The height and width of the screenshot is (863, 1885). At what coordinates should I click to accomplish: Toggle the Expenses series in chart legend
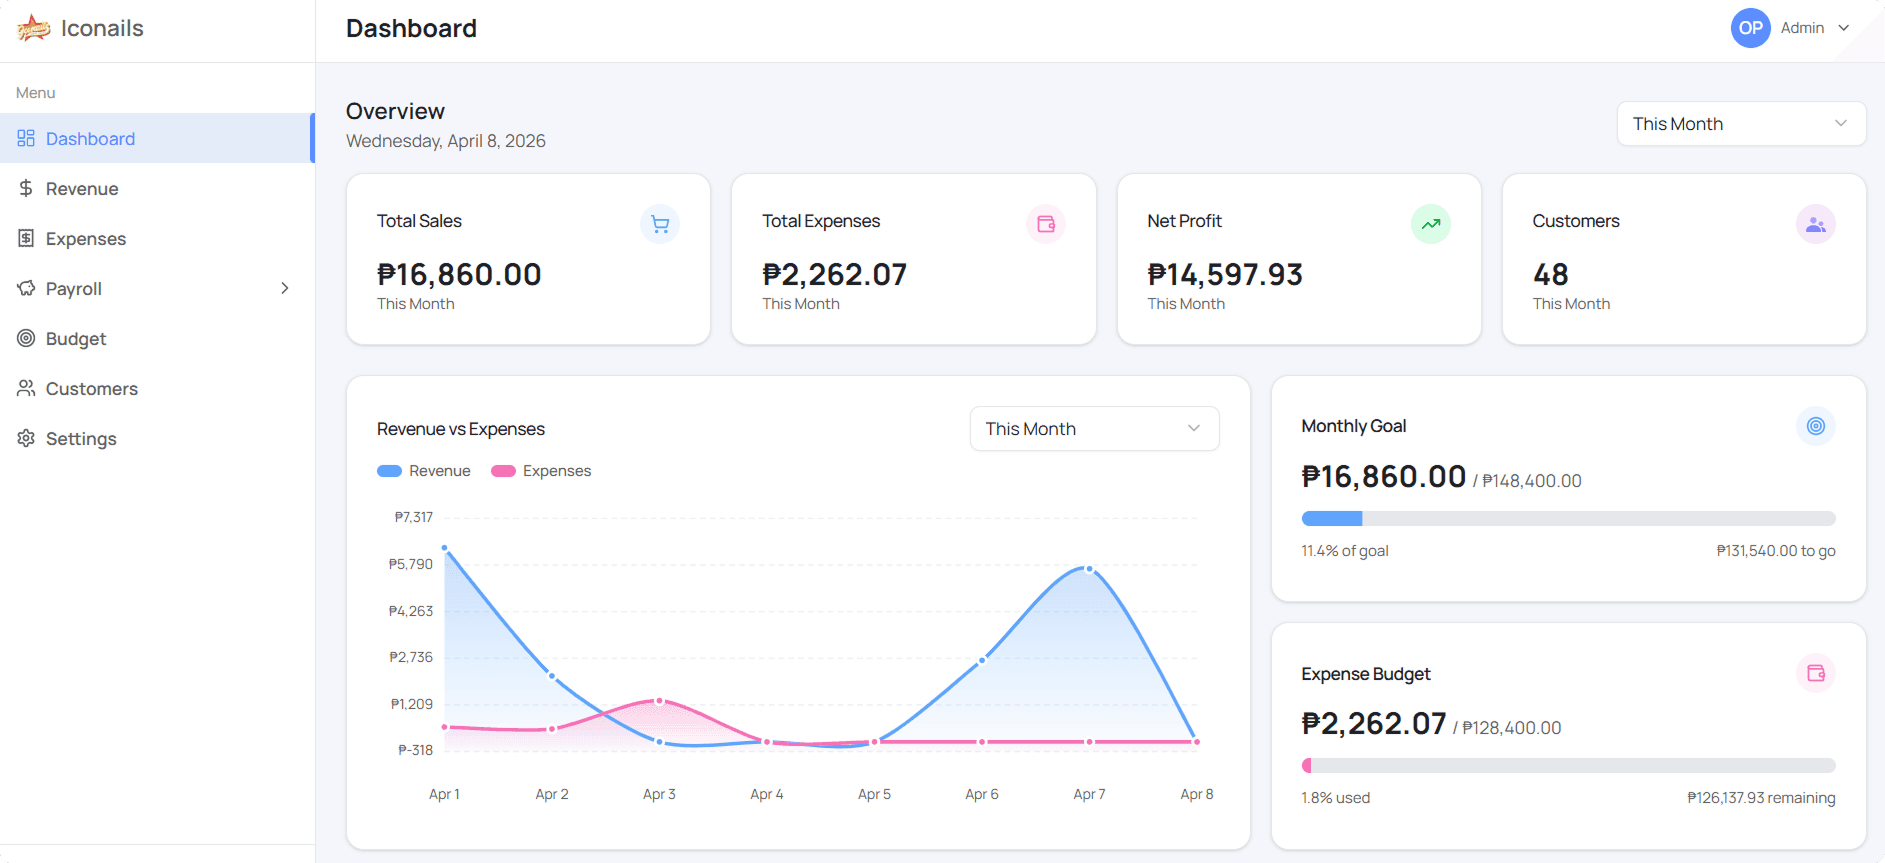coord(541,471)
